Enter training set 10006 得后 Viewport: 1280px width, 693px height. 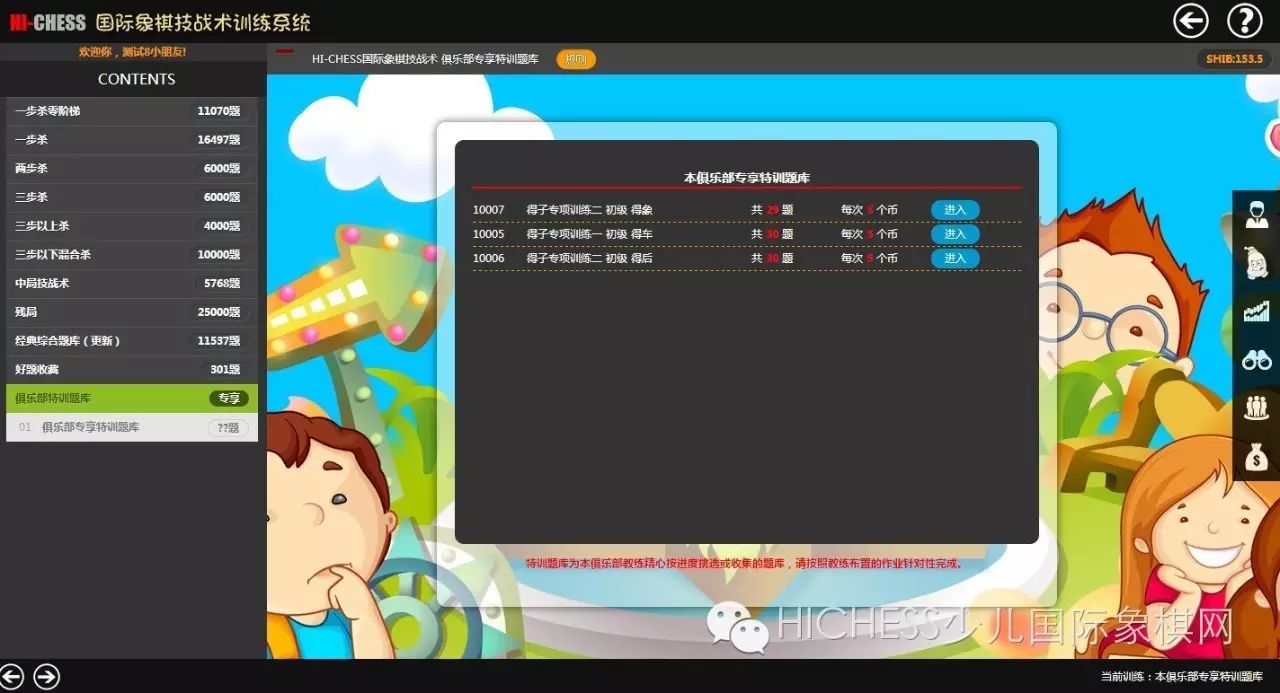pyautogui.click(x=955, y=258)
